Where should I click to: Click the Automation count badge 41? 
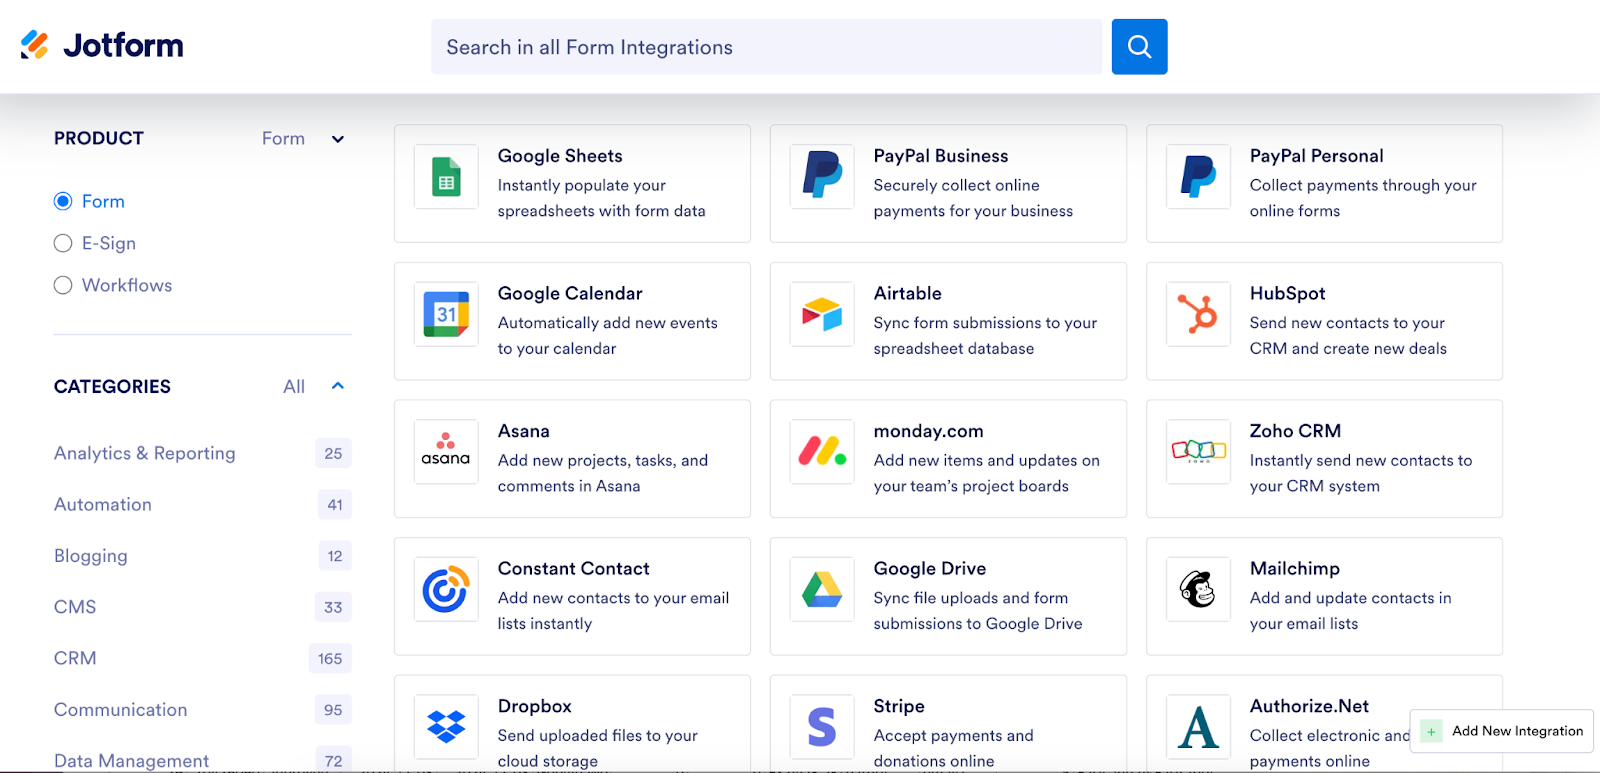[335, 504]
